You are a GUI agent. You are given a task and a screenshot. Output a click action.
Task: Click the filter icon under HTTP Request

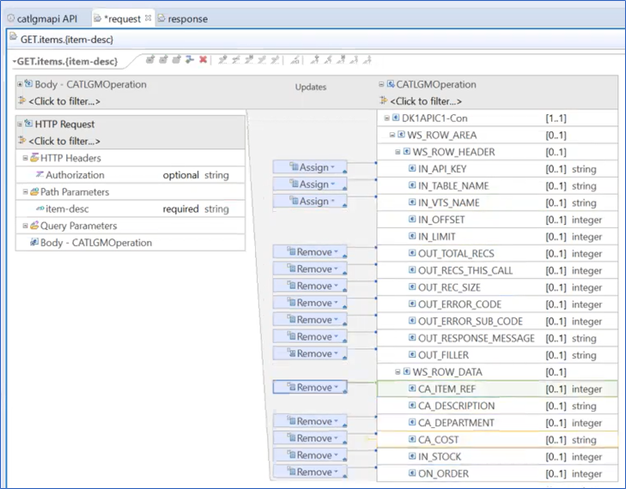pos(22,141)
